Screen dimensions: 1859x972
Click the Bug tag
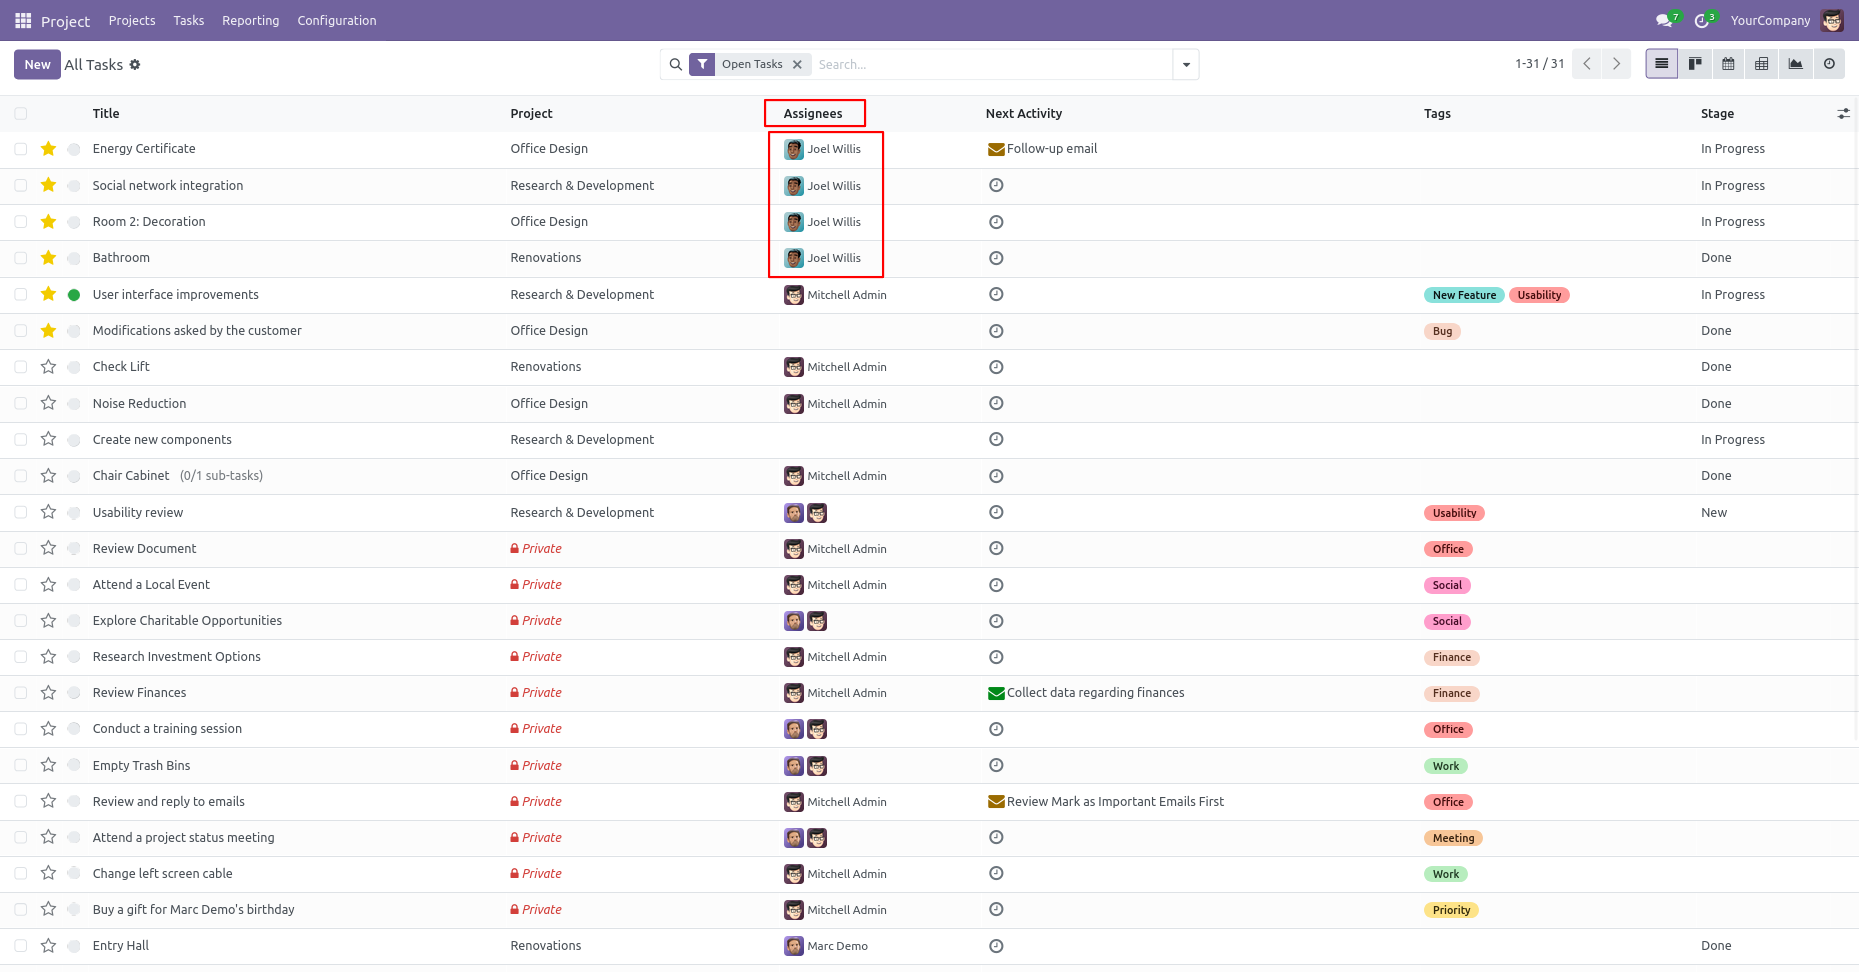click(1442, 331)
